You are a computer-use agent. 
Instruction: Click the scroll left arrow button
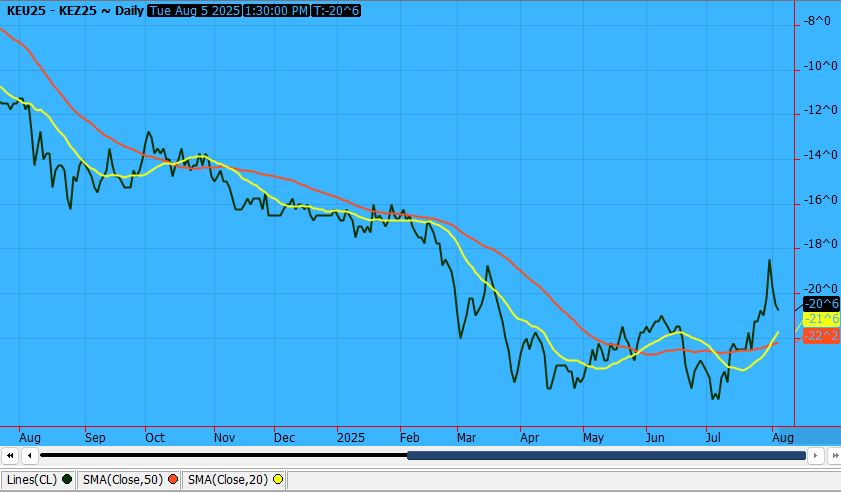(x=31, y=455)
